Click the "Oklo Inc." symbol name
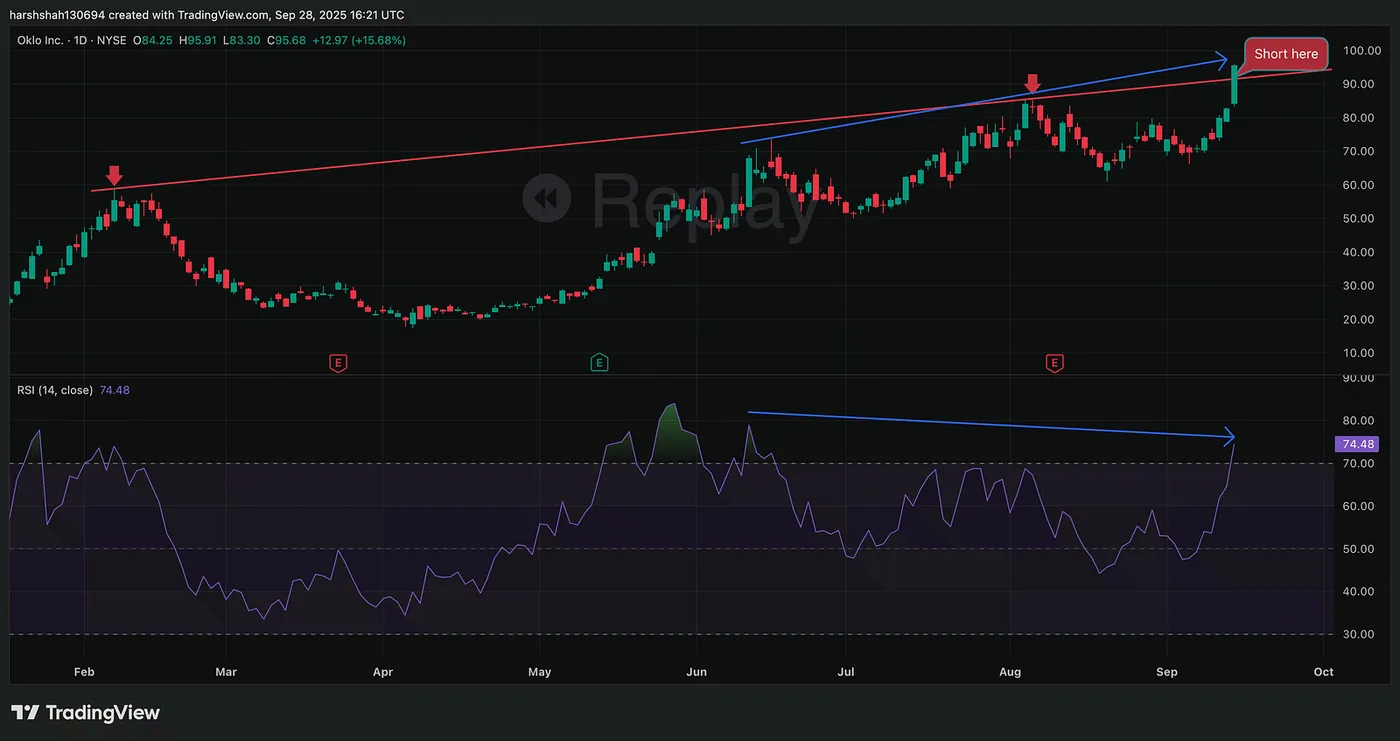1400x741 pixels. tap(41, 40)
